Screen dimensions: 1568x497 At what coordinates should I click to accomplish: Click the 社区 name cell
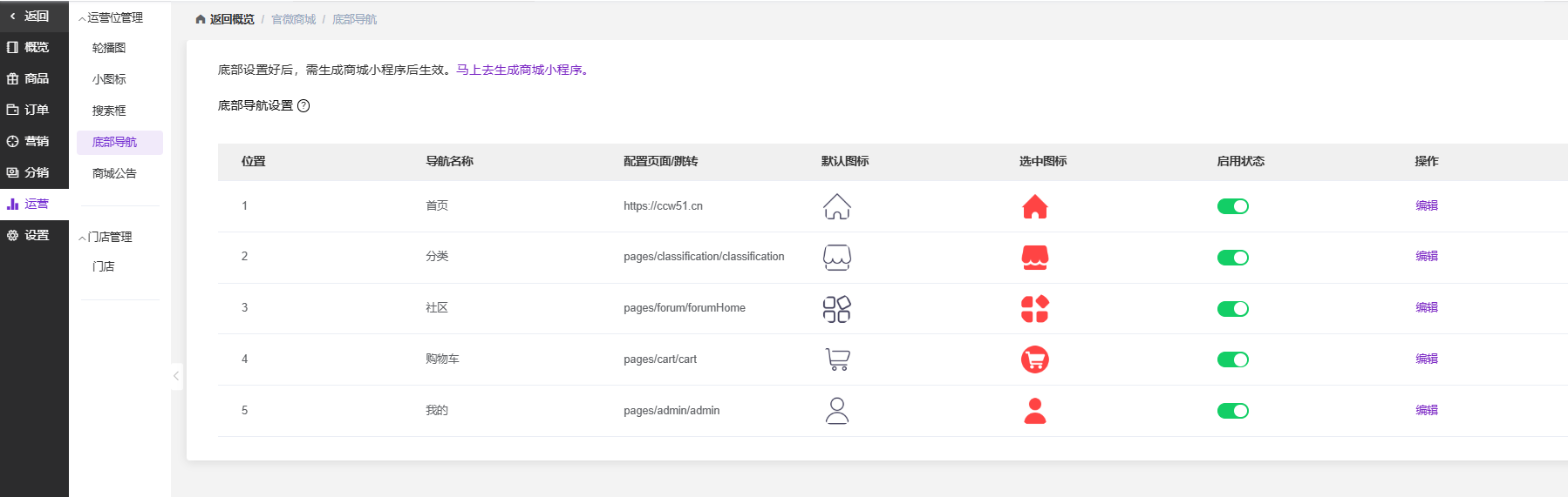click(x=437, y=308)
